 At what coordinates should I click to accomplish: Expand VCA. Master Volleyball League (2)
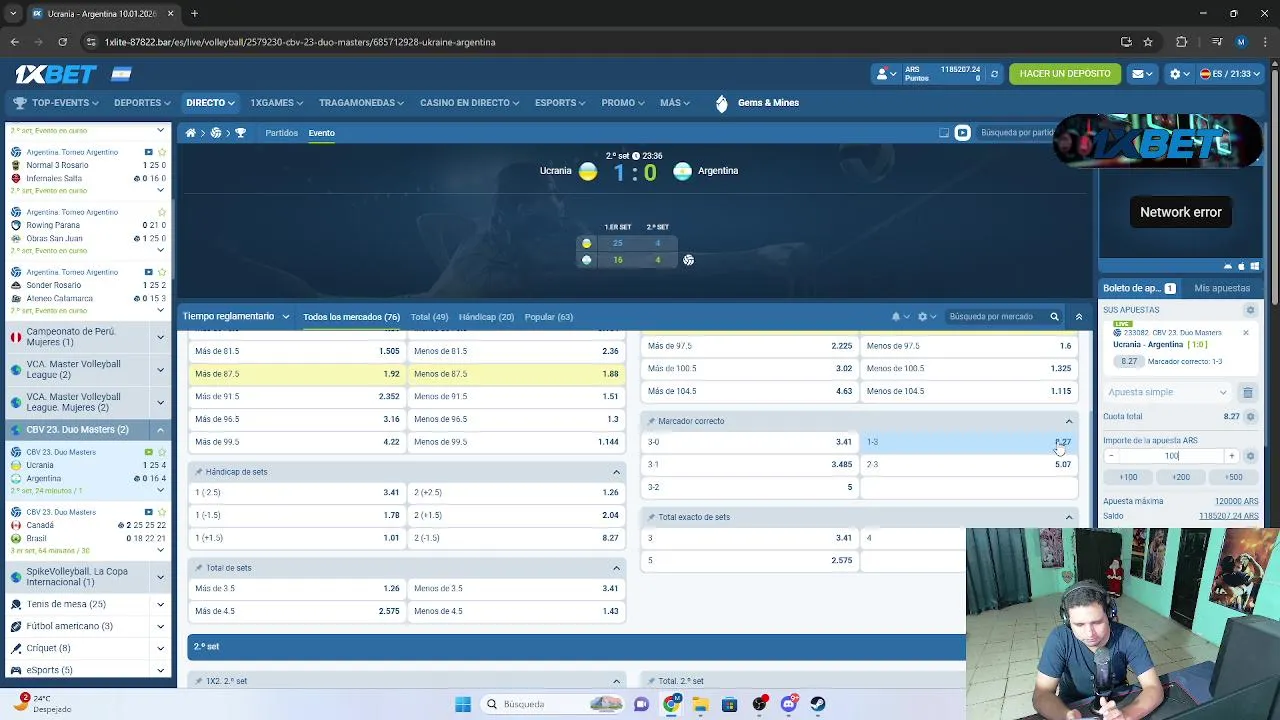(160, 370)
